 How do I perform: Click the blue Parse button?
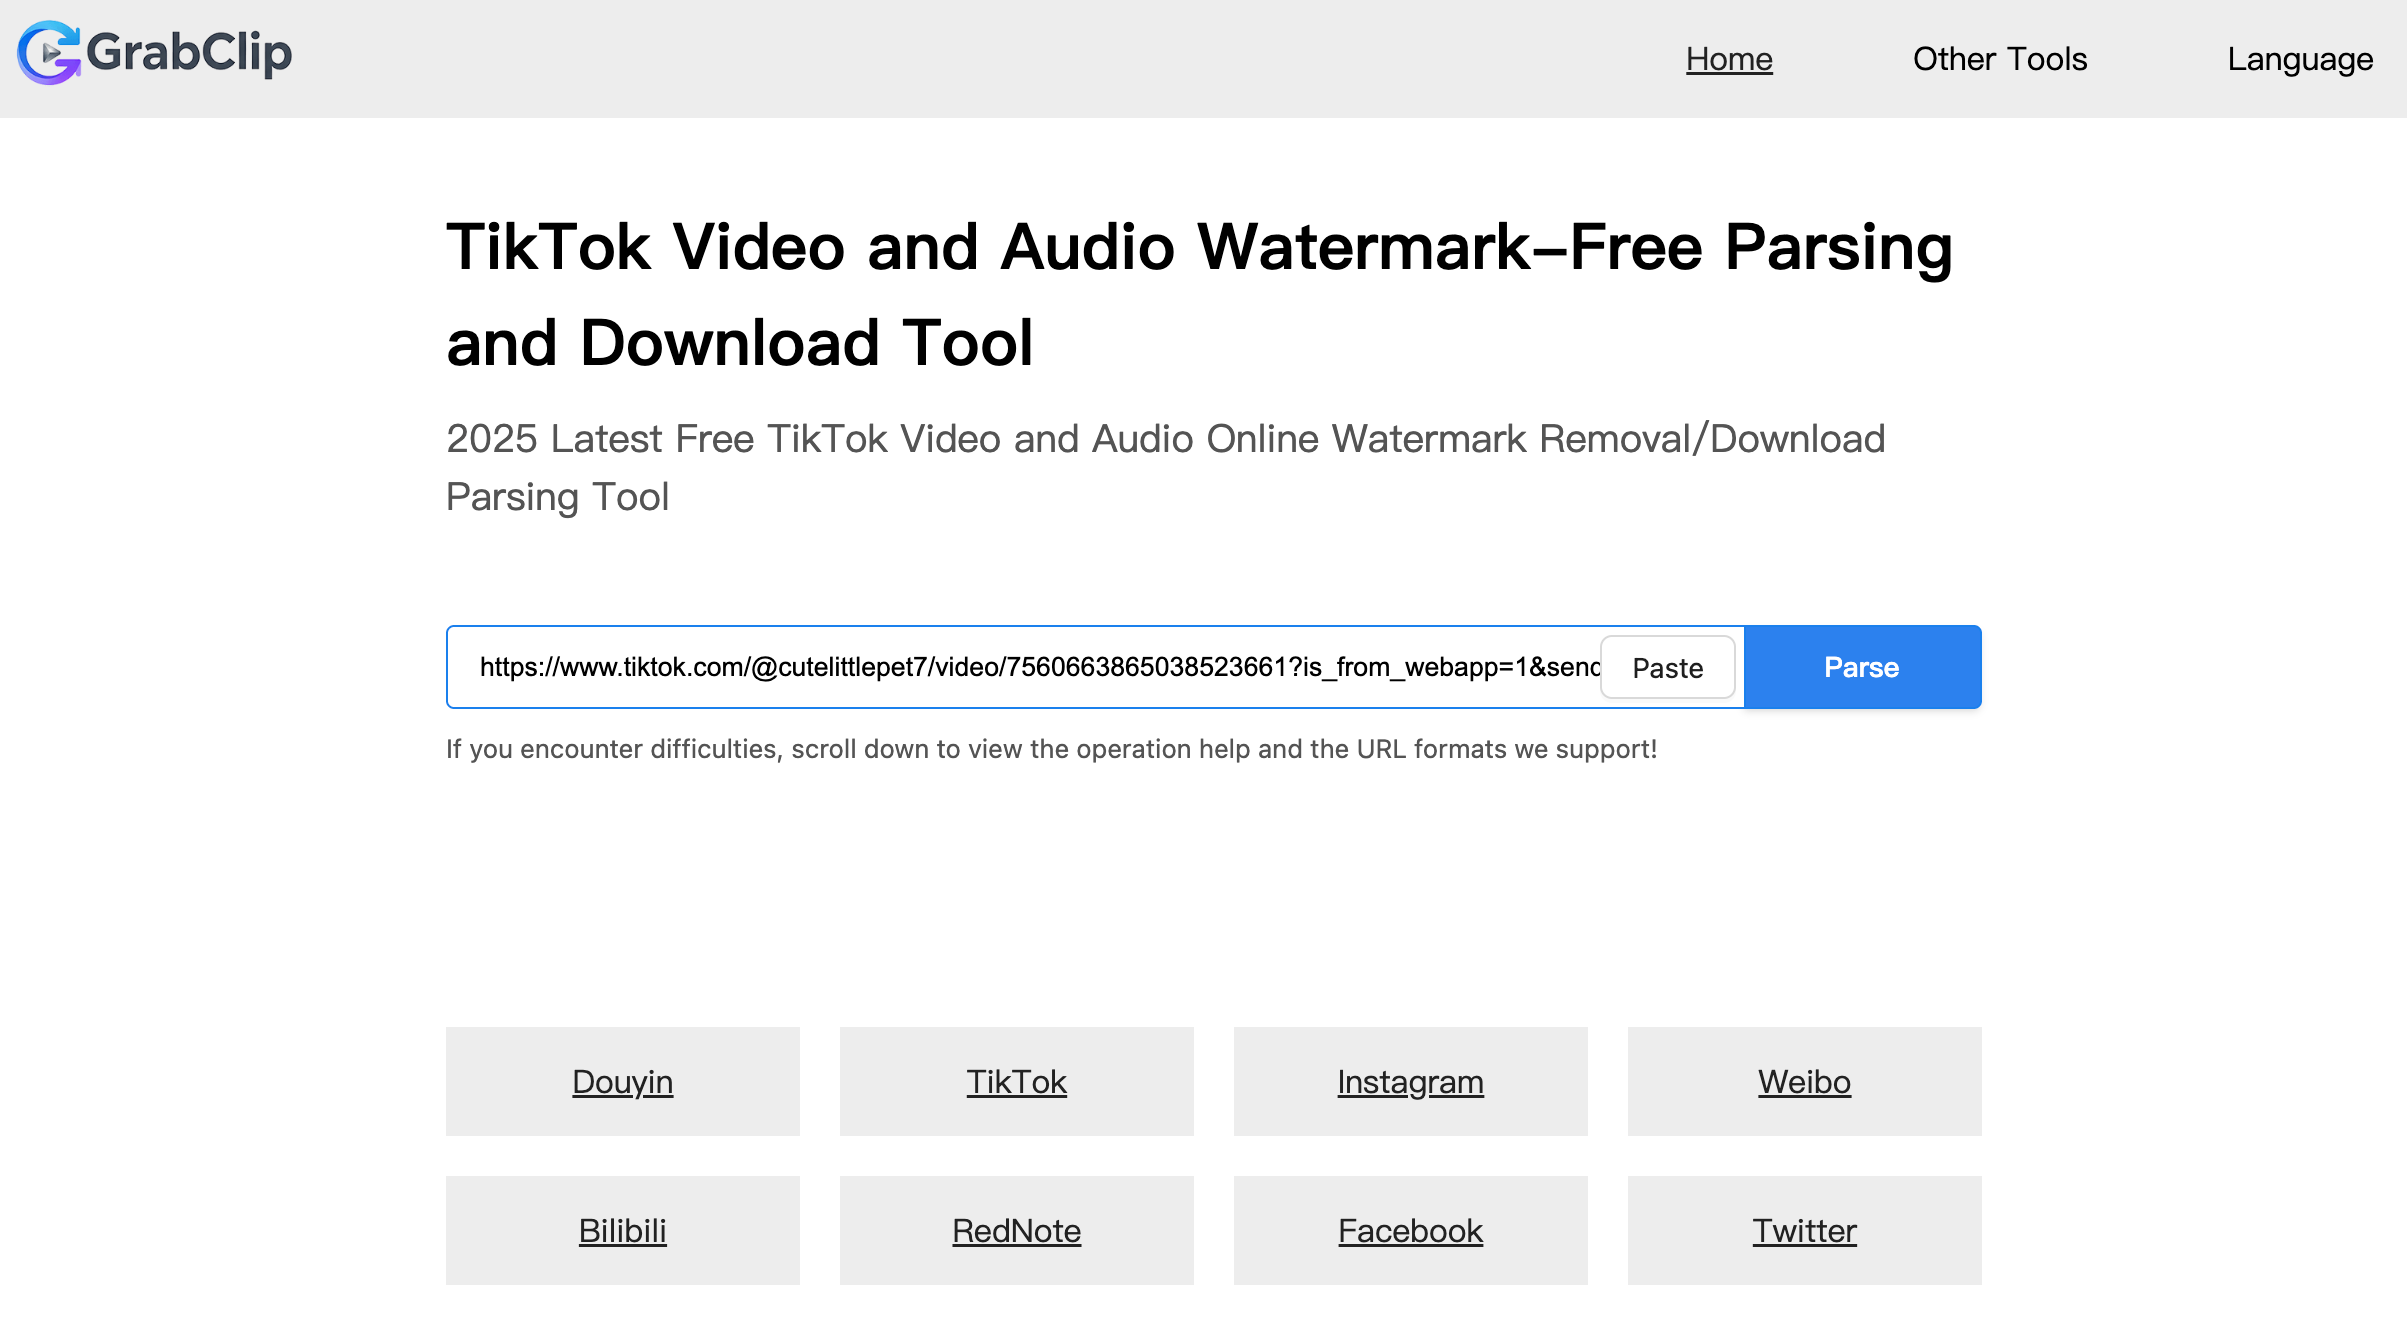click(1861, 667)
